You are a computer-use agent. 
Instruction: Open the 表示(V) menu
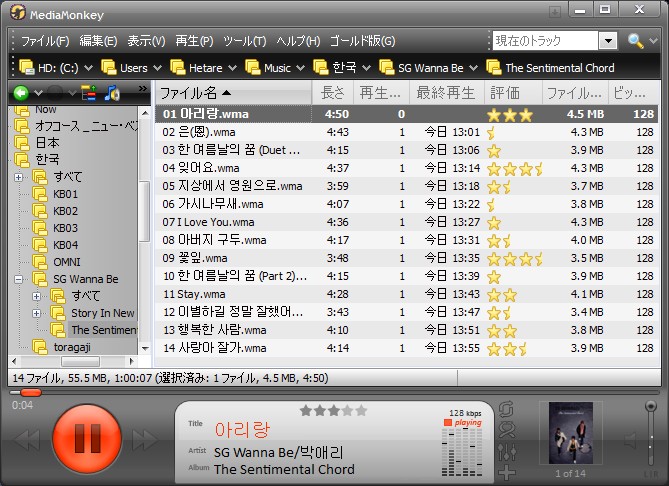[146, 41]
